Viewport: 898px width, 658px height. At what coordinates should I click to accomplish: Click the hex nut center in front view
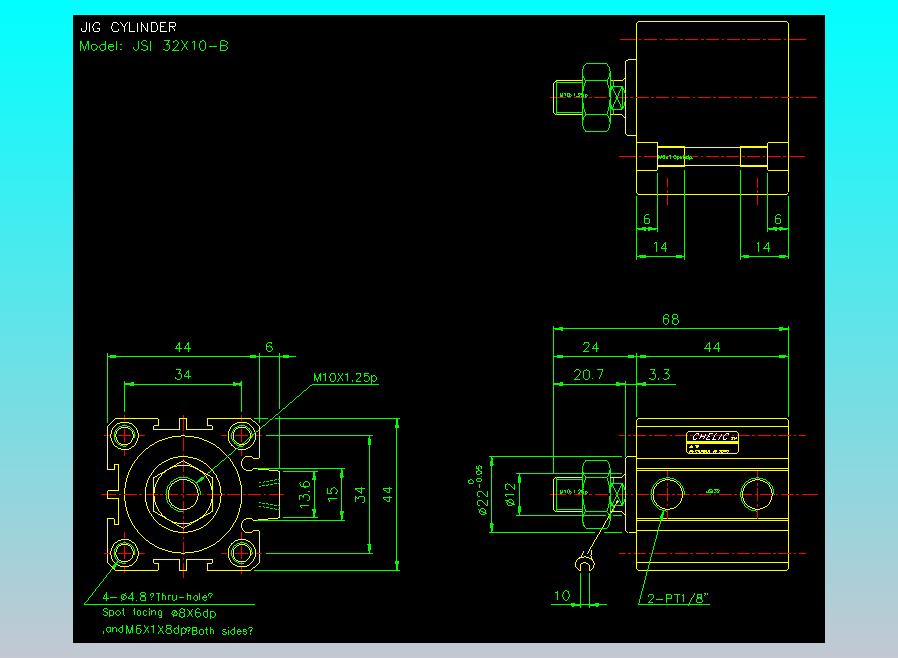tap(183, 493)
